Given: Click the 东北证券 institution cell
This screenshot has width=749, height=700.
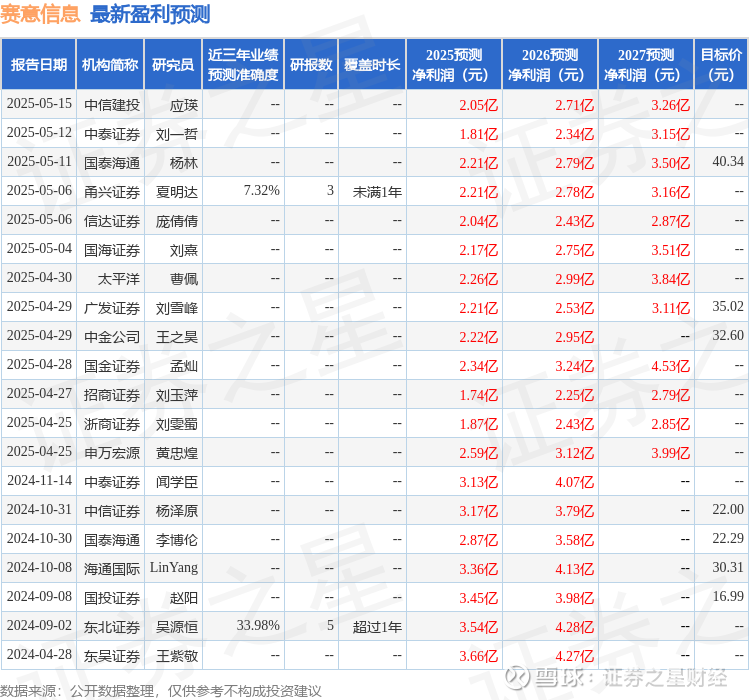Looking at the screenshot, I should click(112, 627).
